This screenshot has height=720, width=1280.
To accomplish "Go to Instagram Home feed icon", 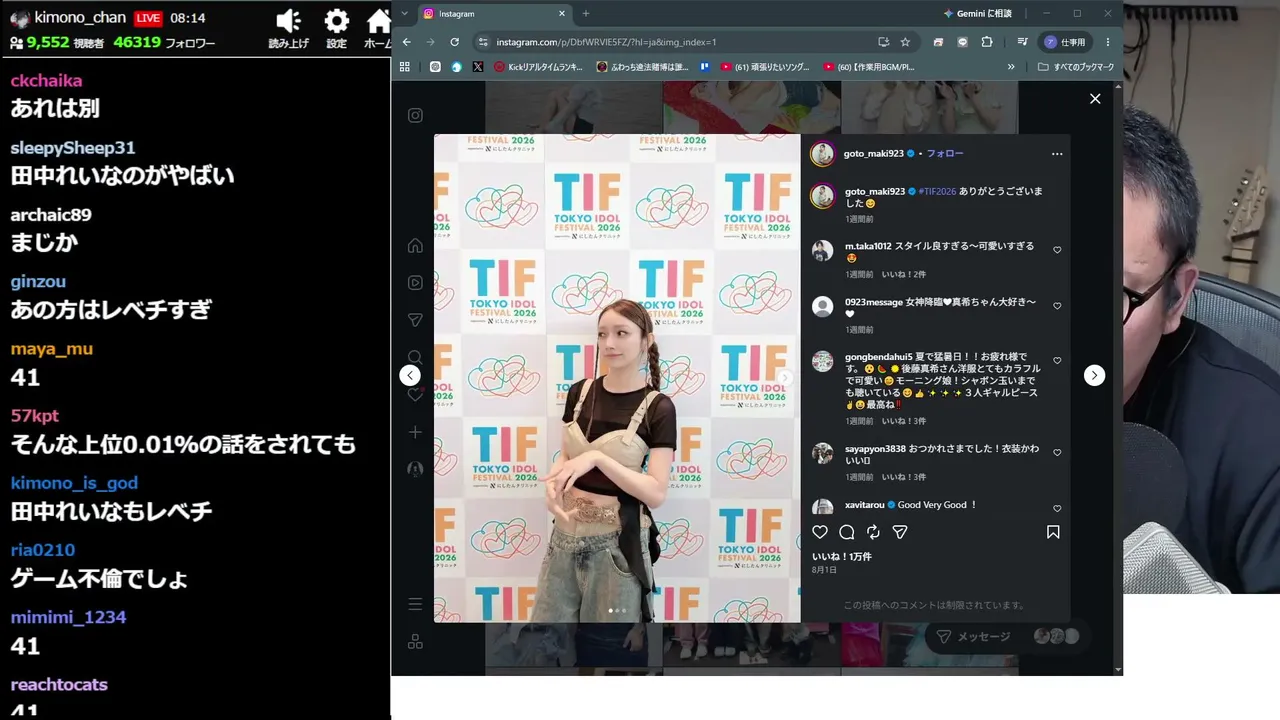I will [415, 246].
